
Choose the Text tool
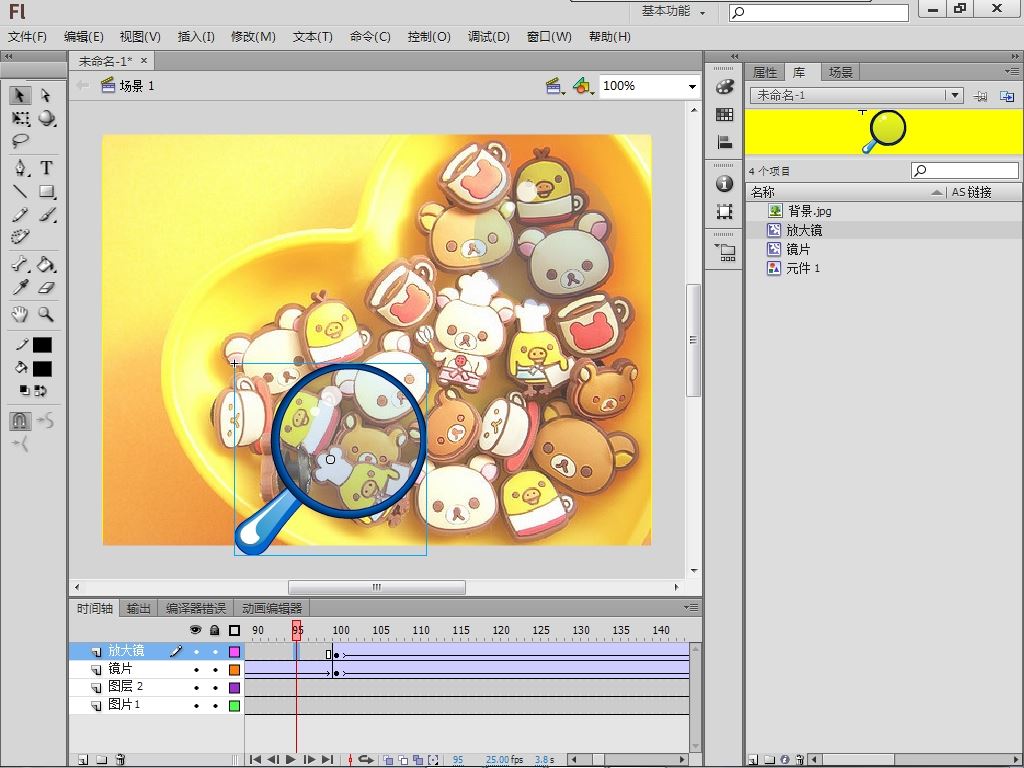point(46,168)
